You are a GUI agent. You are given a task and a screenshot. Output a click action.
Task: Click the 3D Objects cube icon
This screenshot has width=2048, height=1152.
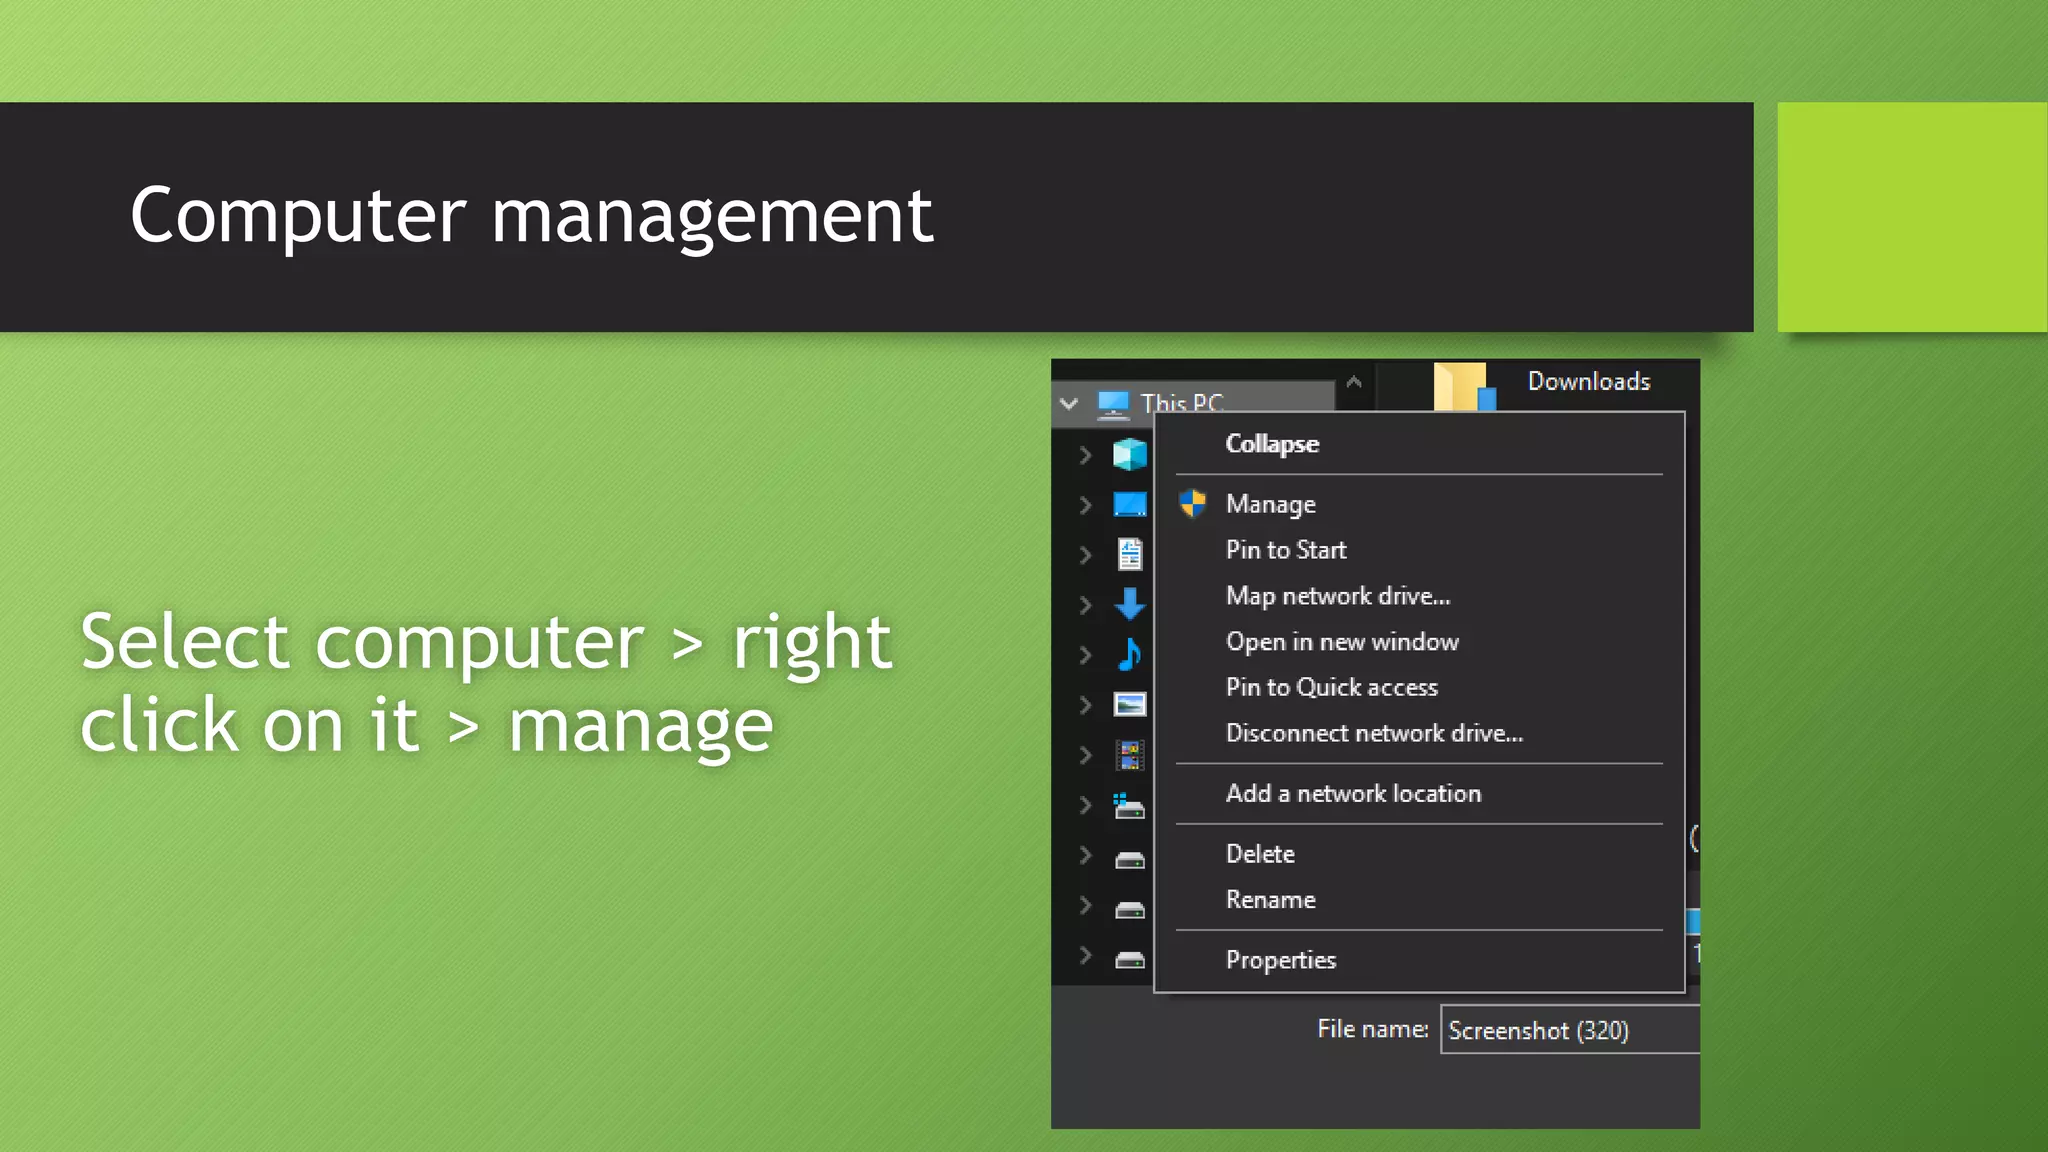click(x=1130, y=455)
